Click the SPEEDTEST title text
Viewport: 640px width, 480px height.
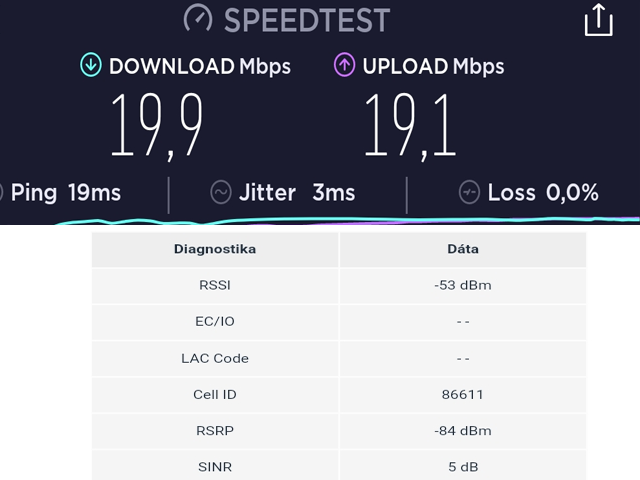(x=306, y=19)
